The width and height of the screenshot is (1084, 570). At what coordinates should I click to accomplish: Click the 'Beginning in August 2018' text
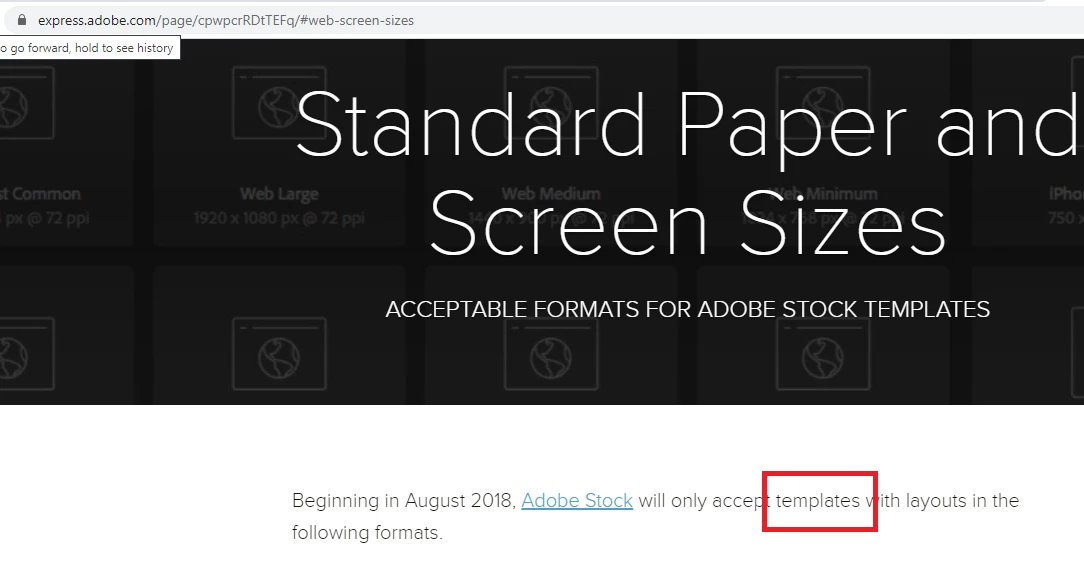pos(404,500)
